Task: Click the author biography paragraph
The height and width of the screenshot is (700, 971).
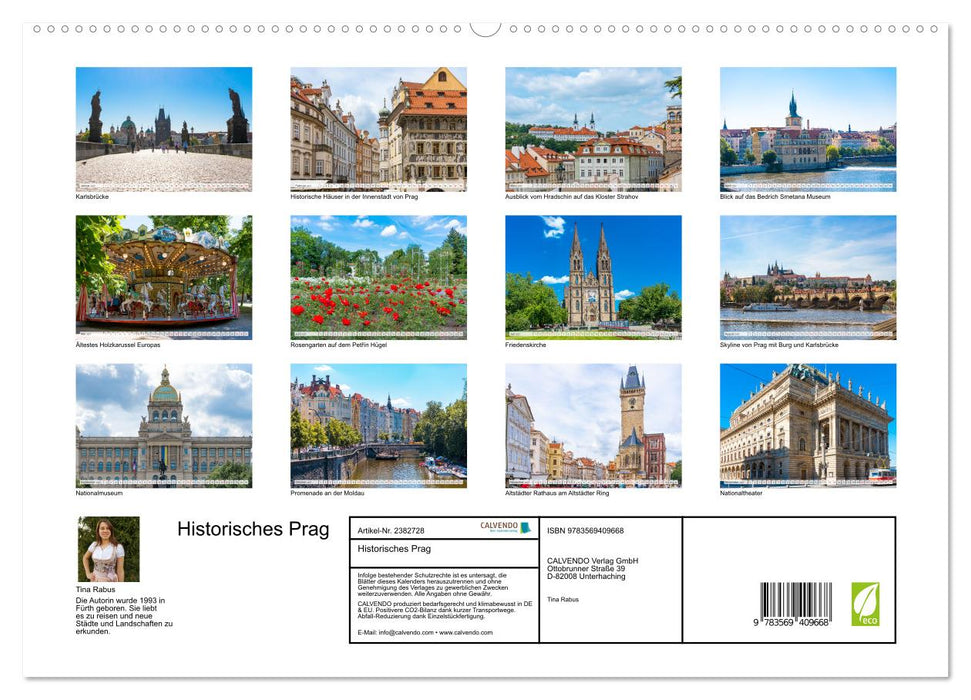Action: point(124,616)
